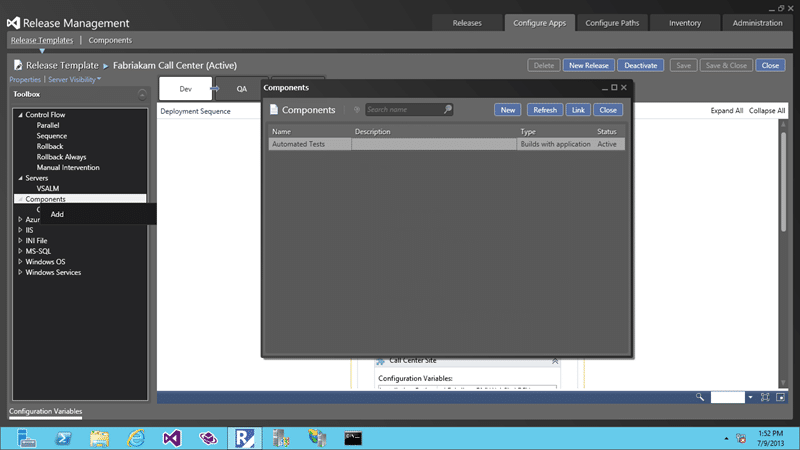Click the search magnifier in Components dialog
The image size is (800, 450).
(447, 109)
